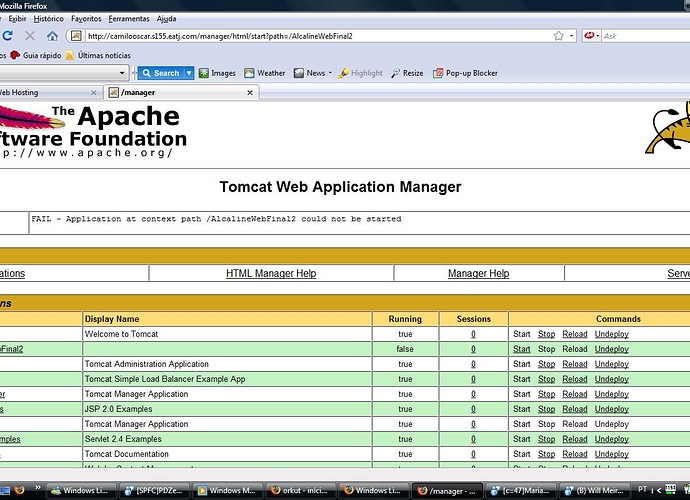The width and height of the screenshot is (690, 500).
Task: Switch to the /manager taskbar button
Action: pos(447,490)
